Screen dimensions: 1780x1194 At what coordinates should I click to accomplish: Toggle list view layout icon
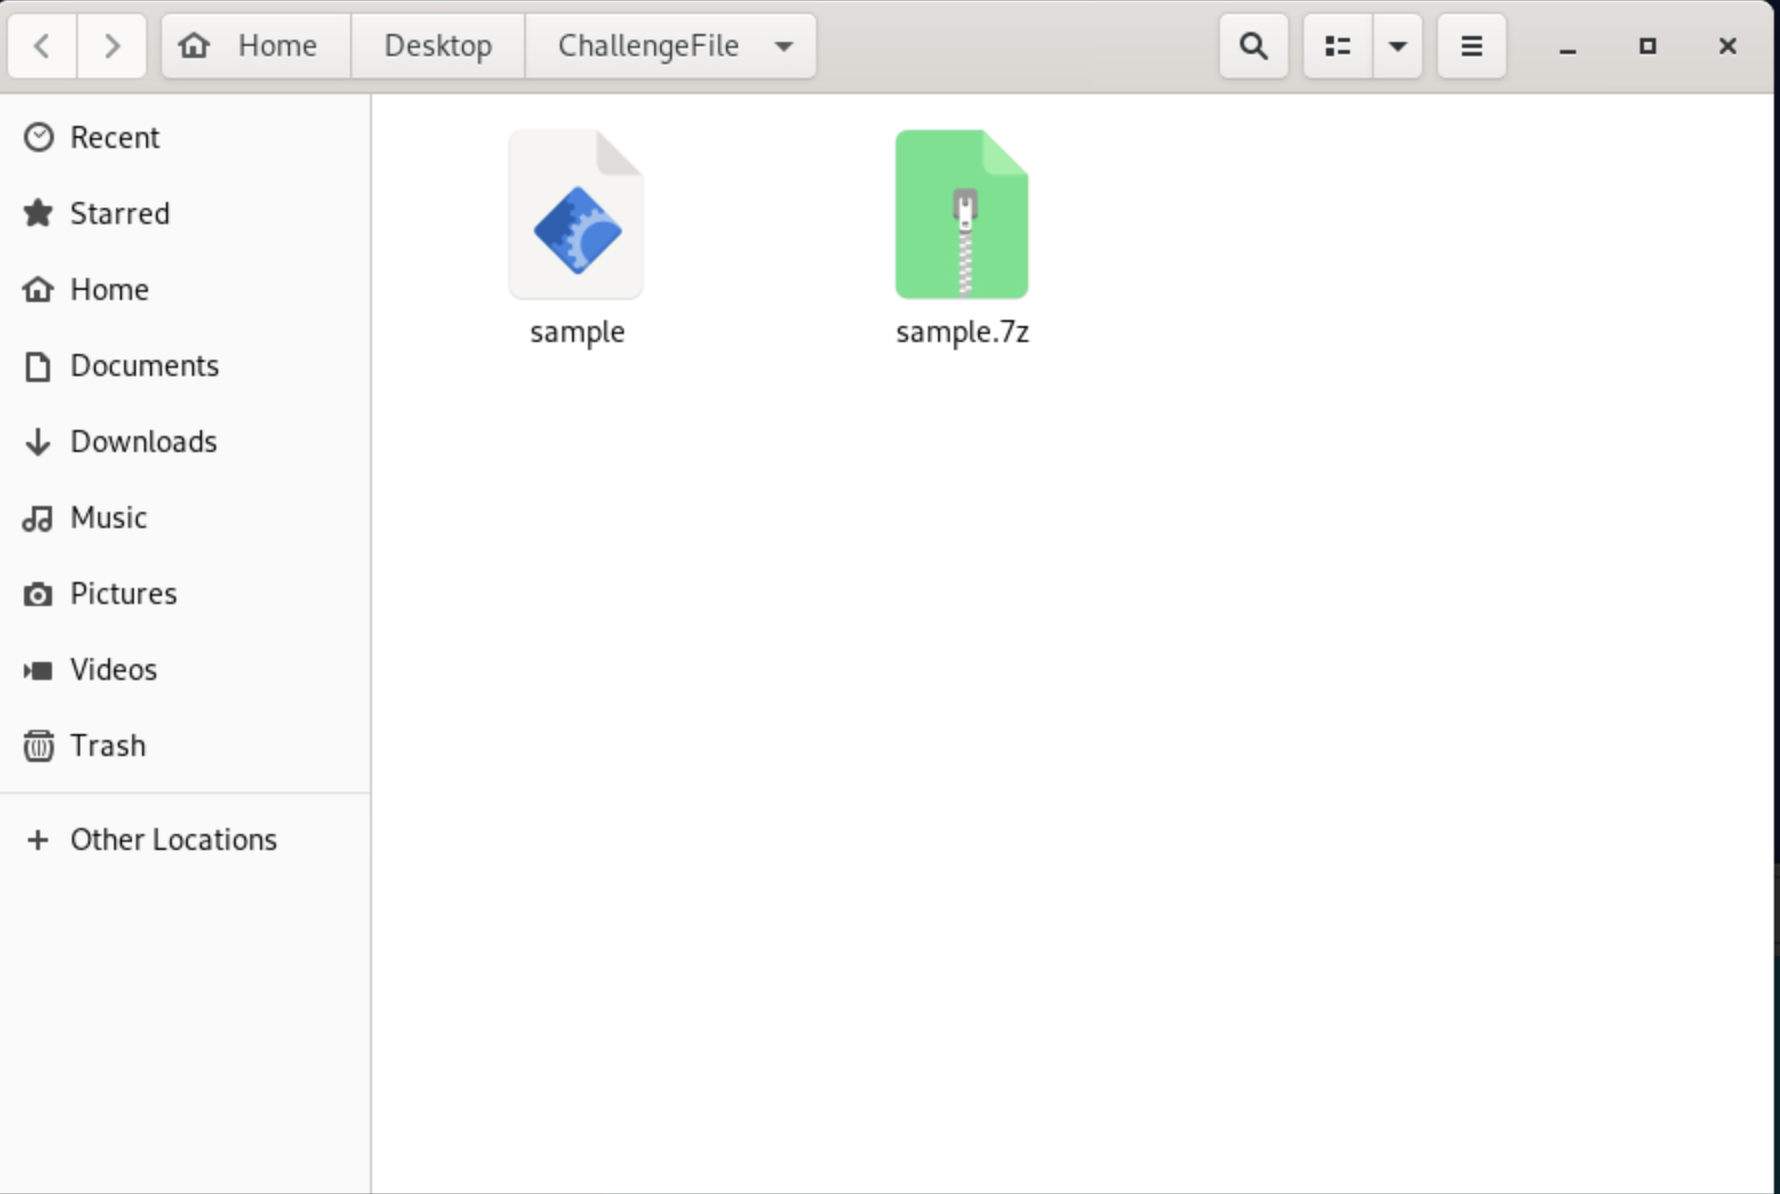[x=1337, y=46]
